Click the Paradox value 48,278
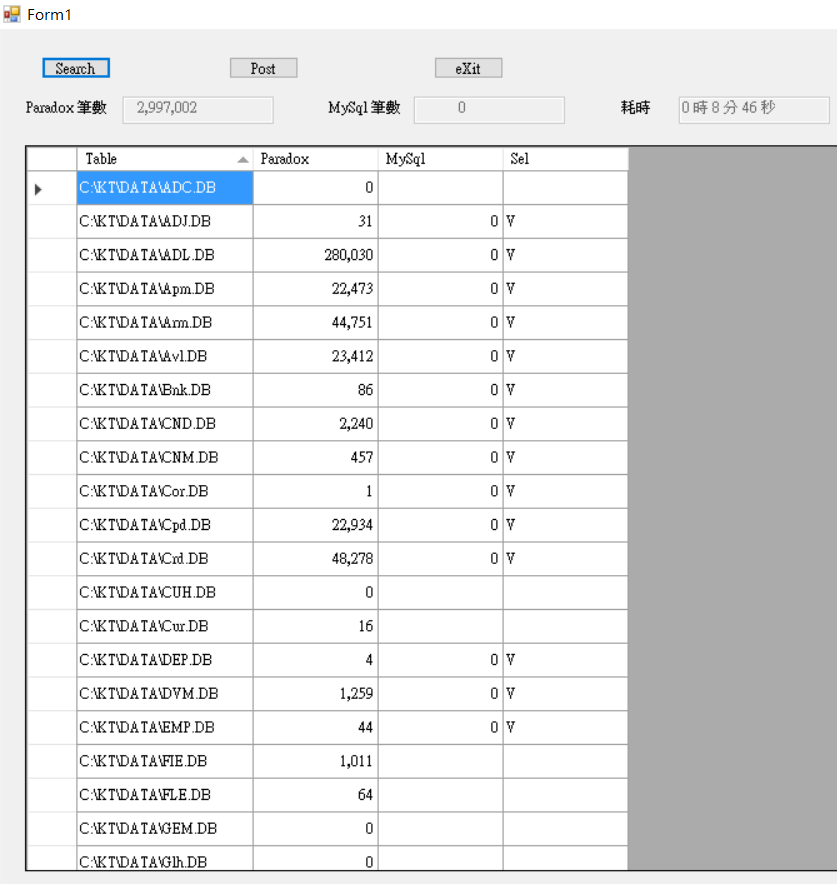 click(316, 559)
